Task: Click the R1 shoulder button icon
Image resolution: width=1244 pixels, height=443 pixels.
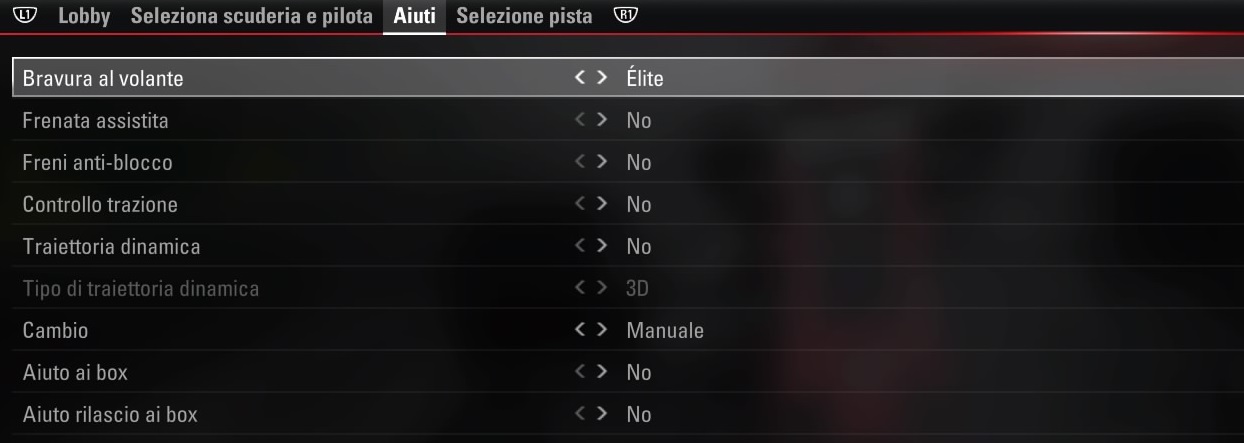Action: click(626, 16)
